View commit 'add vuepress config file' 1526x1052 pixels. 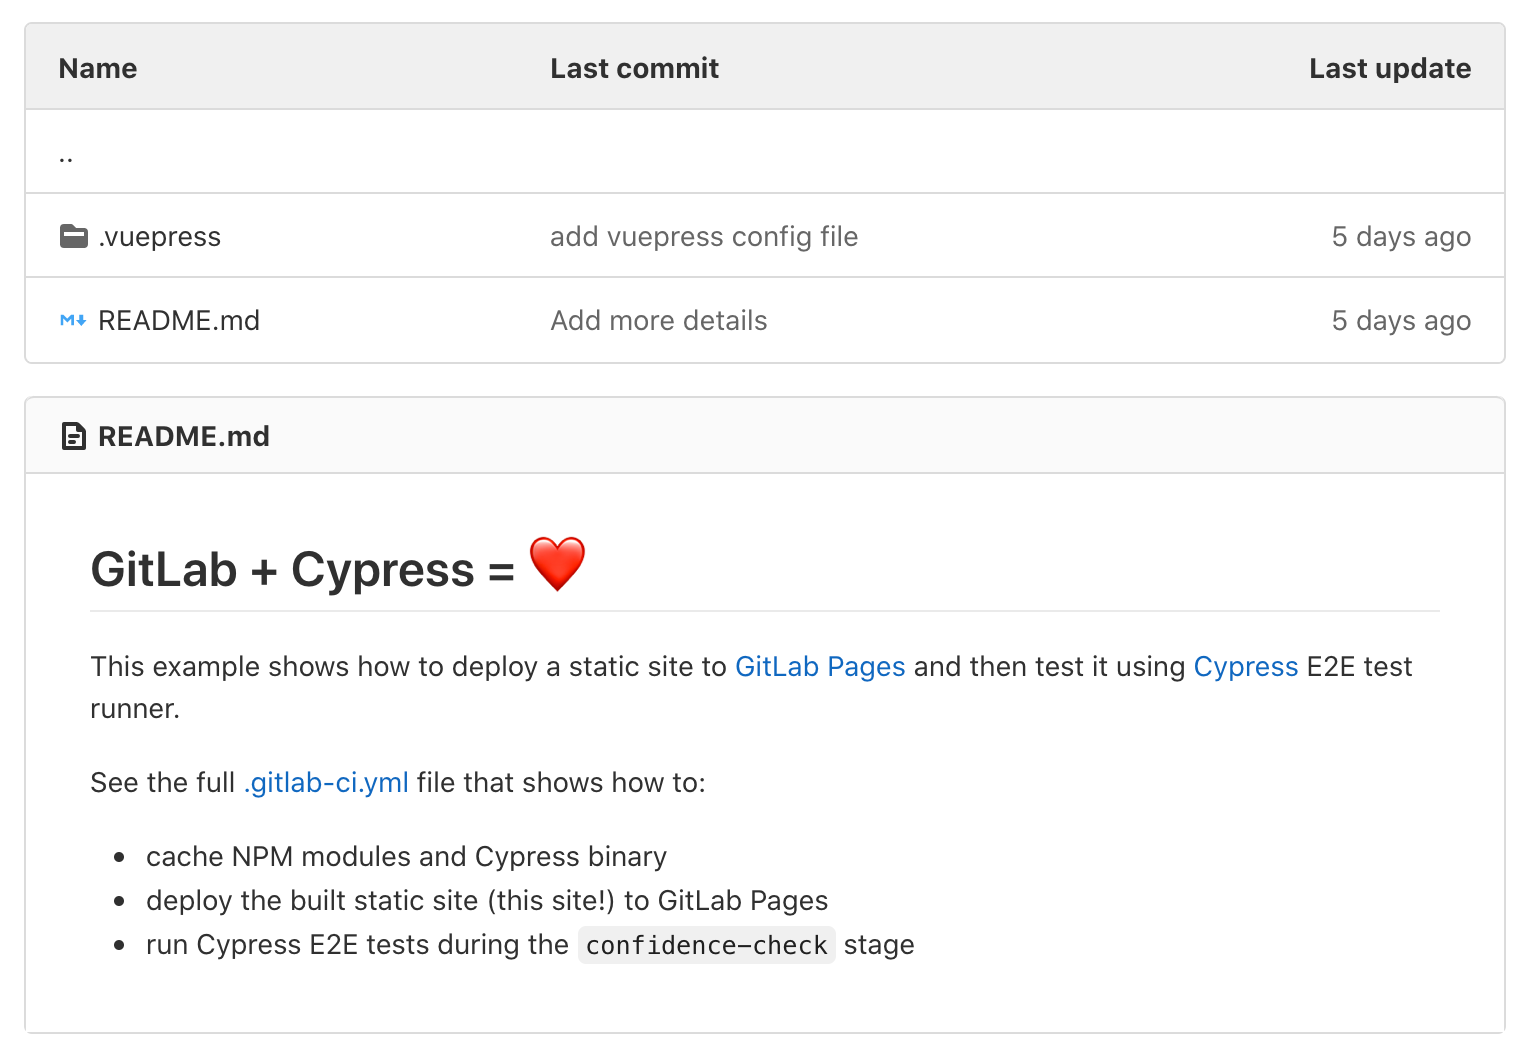pos(703,237)
